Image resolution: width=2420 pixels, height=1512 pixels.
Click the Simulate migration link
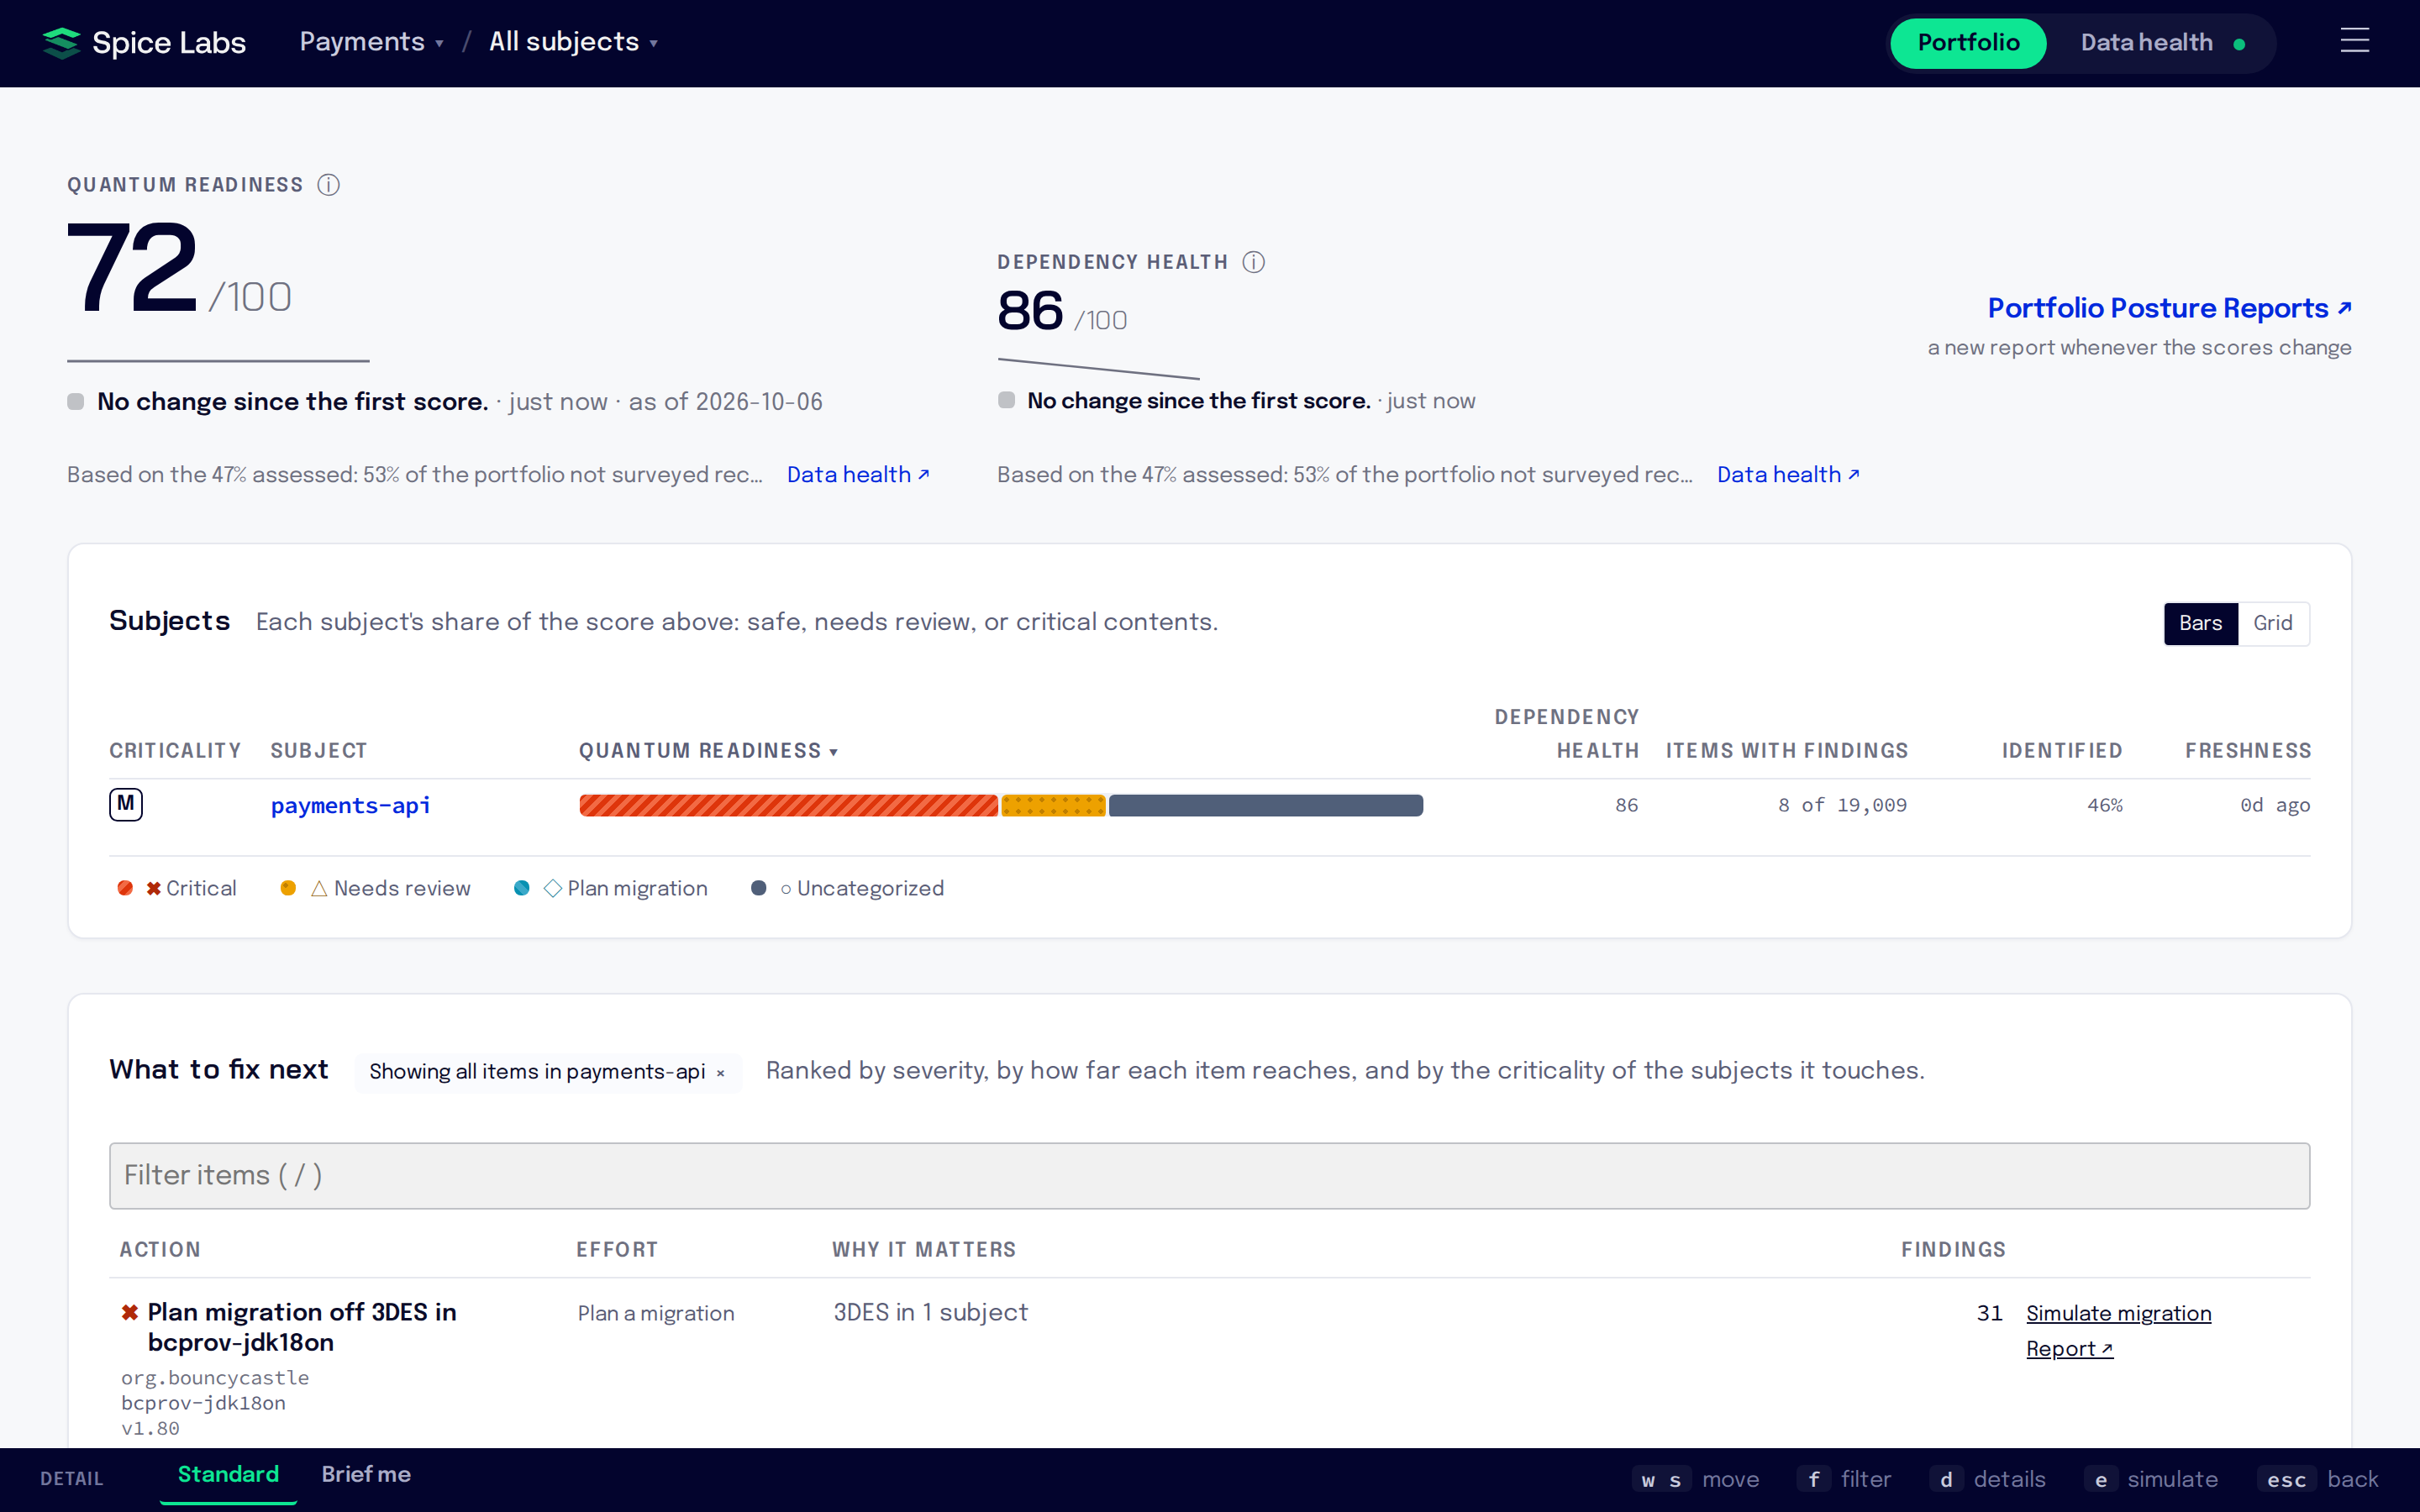point(2118,1313)
